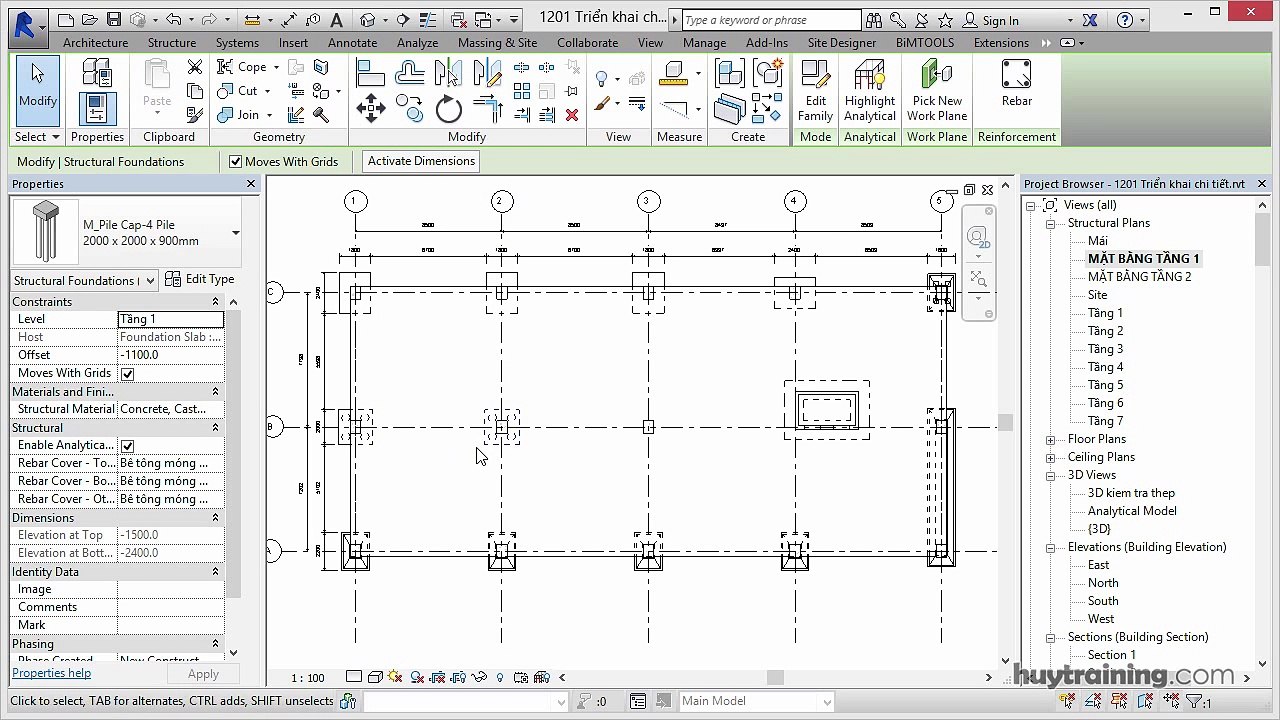Select the Move tool

coord(371,108)
